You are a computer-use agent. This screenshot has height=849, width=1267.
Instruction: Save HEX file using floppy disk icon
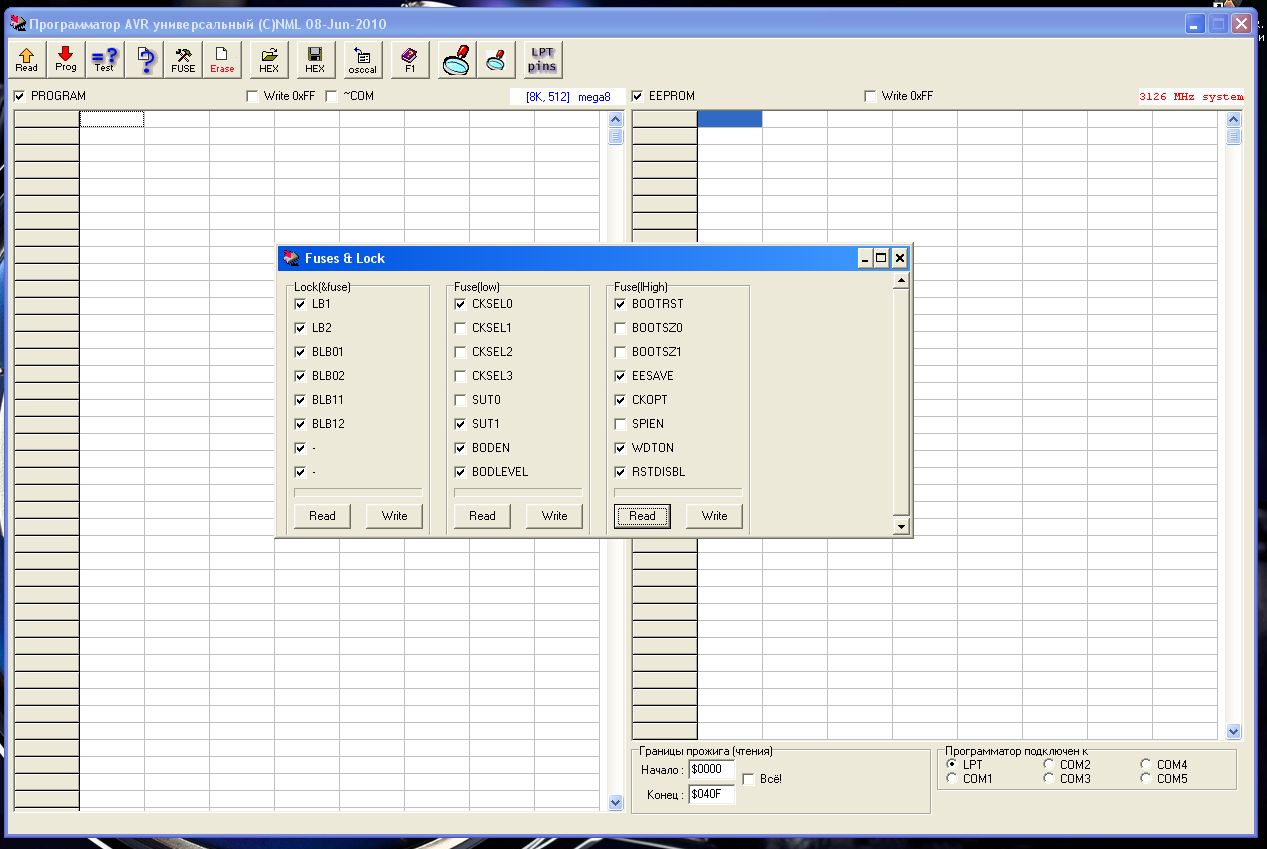(315, 60)
